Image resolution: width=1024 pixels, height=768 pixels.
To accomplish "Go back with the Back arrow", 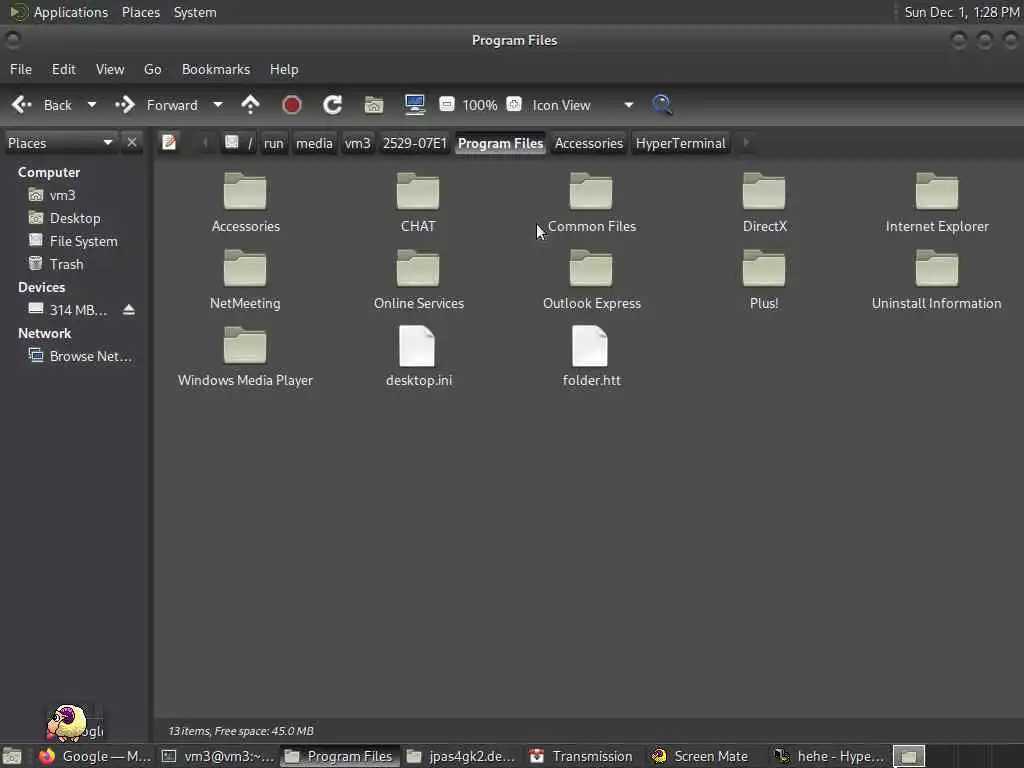I will [42, 105].
